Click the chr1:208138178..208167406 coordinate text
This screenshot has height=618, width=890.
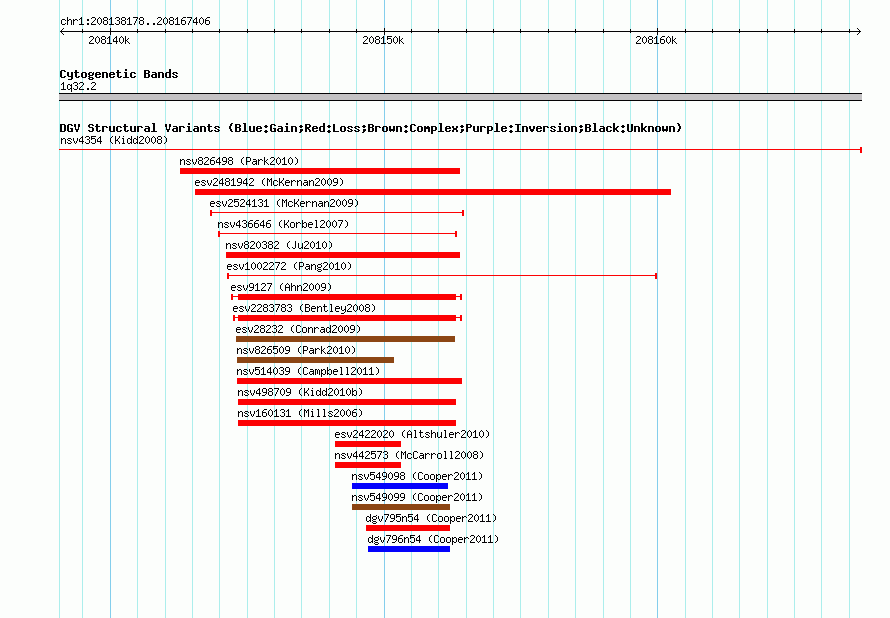tap(135, 21)
